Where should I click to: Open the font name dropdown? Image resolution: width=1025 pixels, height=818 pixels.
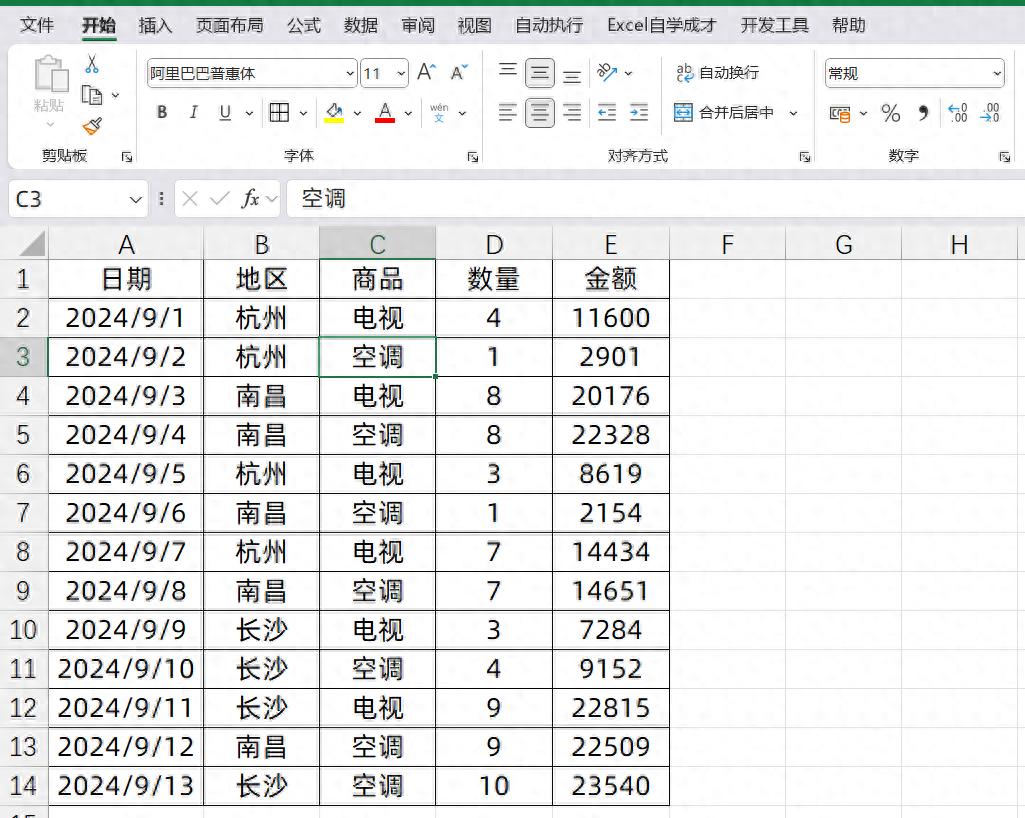350,73
